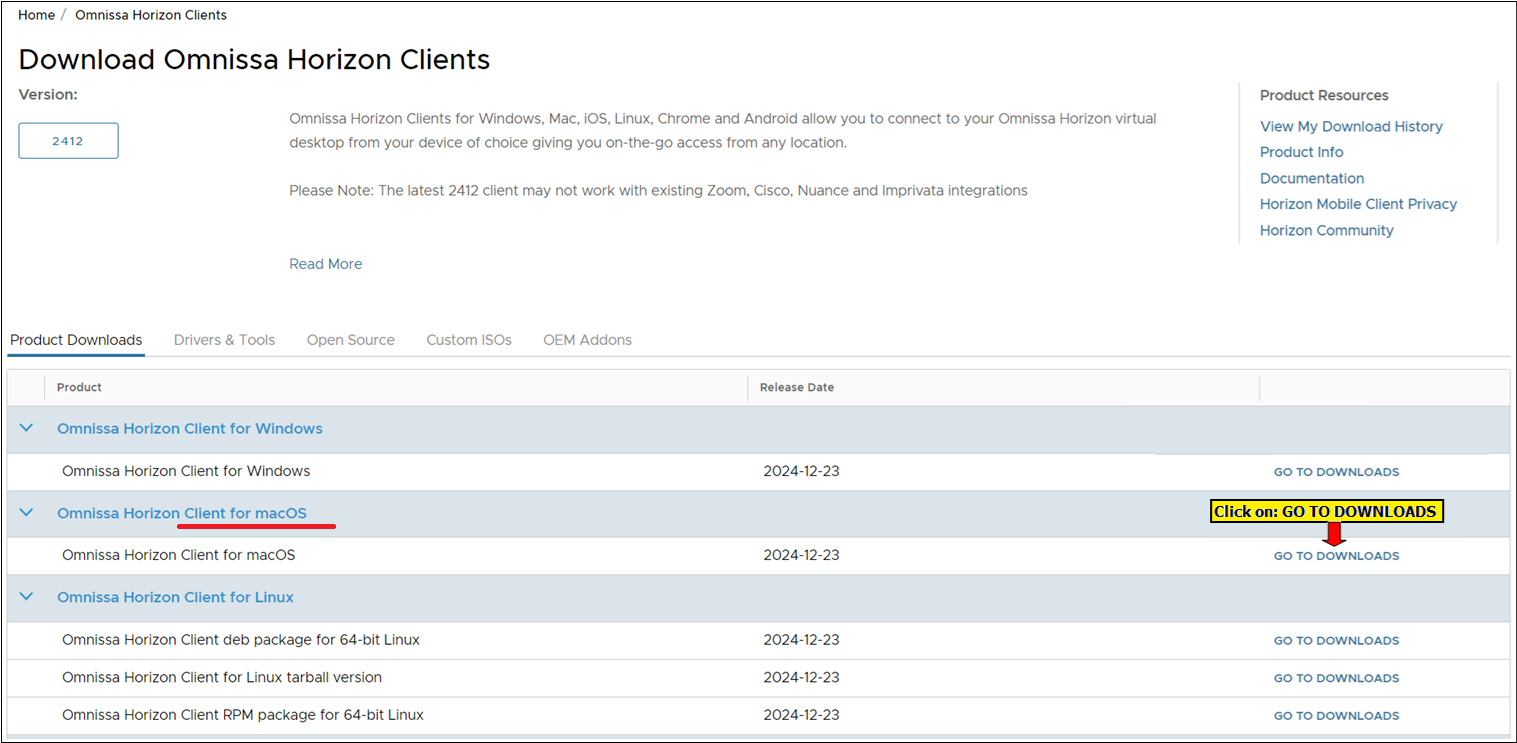Click the Product Resources heading

click(1324, 95)
